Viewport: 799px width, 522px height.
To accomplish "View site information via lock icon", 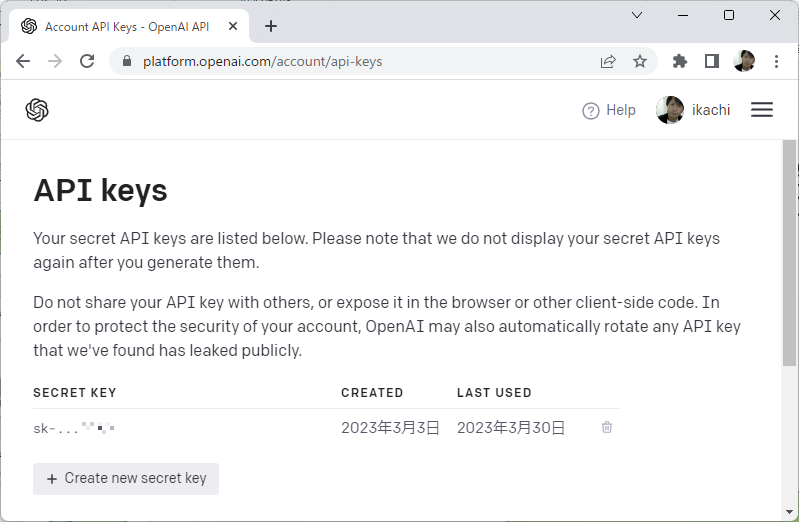I will click(x=127, y=61).
